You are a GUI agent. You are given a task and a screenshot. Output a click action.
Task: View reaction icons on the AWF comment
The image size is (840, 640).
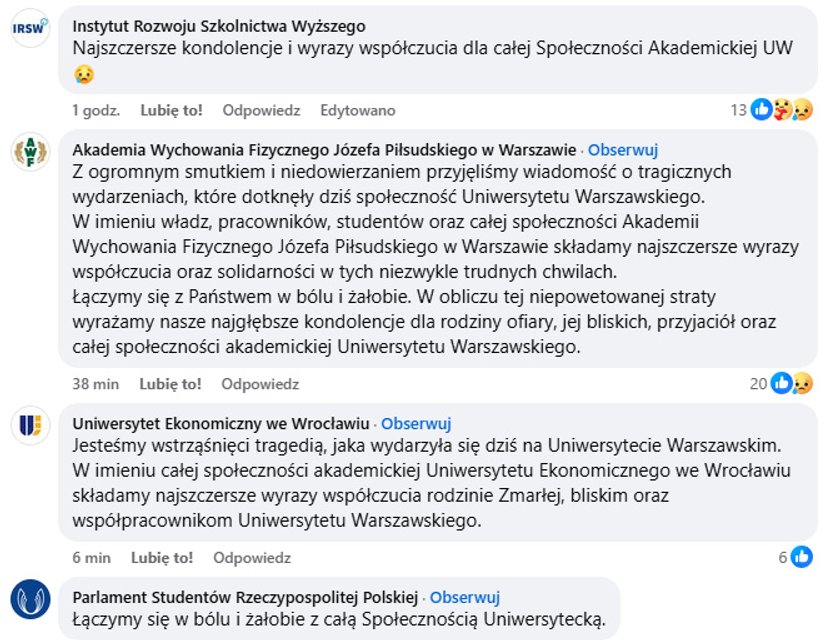click(x=792, y=383)
